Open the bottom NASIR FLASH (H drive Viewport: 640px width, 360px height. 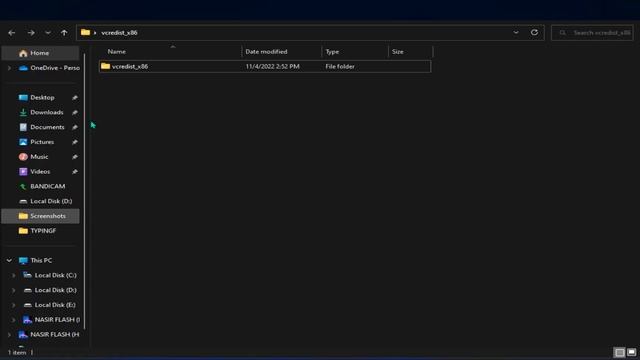(49, 335)
